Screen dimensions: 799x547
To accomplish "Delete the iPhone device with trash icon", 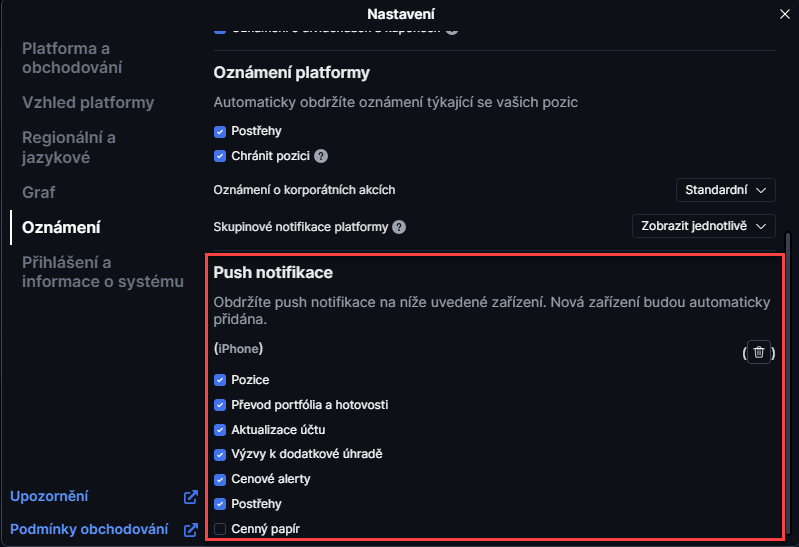I will click(x=759, y=352).
